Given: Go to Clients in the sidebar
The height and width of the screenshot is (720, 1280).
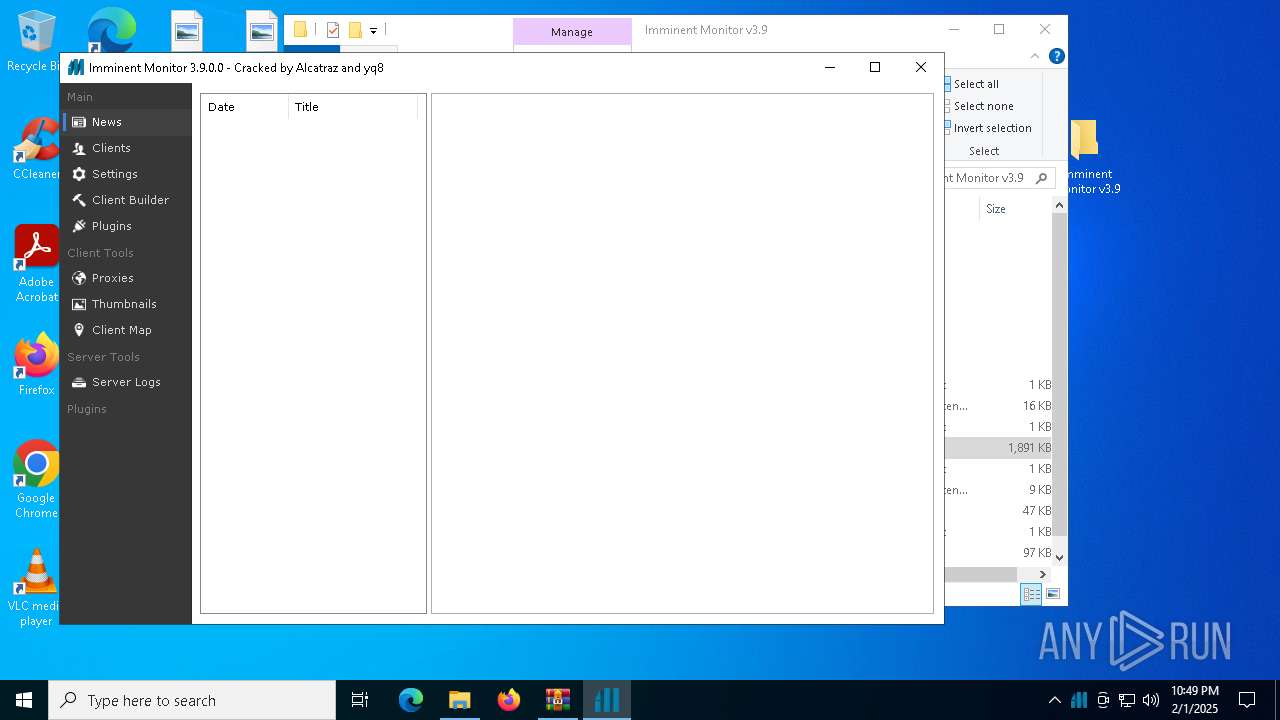Looking at the screenshot, I should click(126, 148).
